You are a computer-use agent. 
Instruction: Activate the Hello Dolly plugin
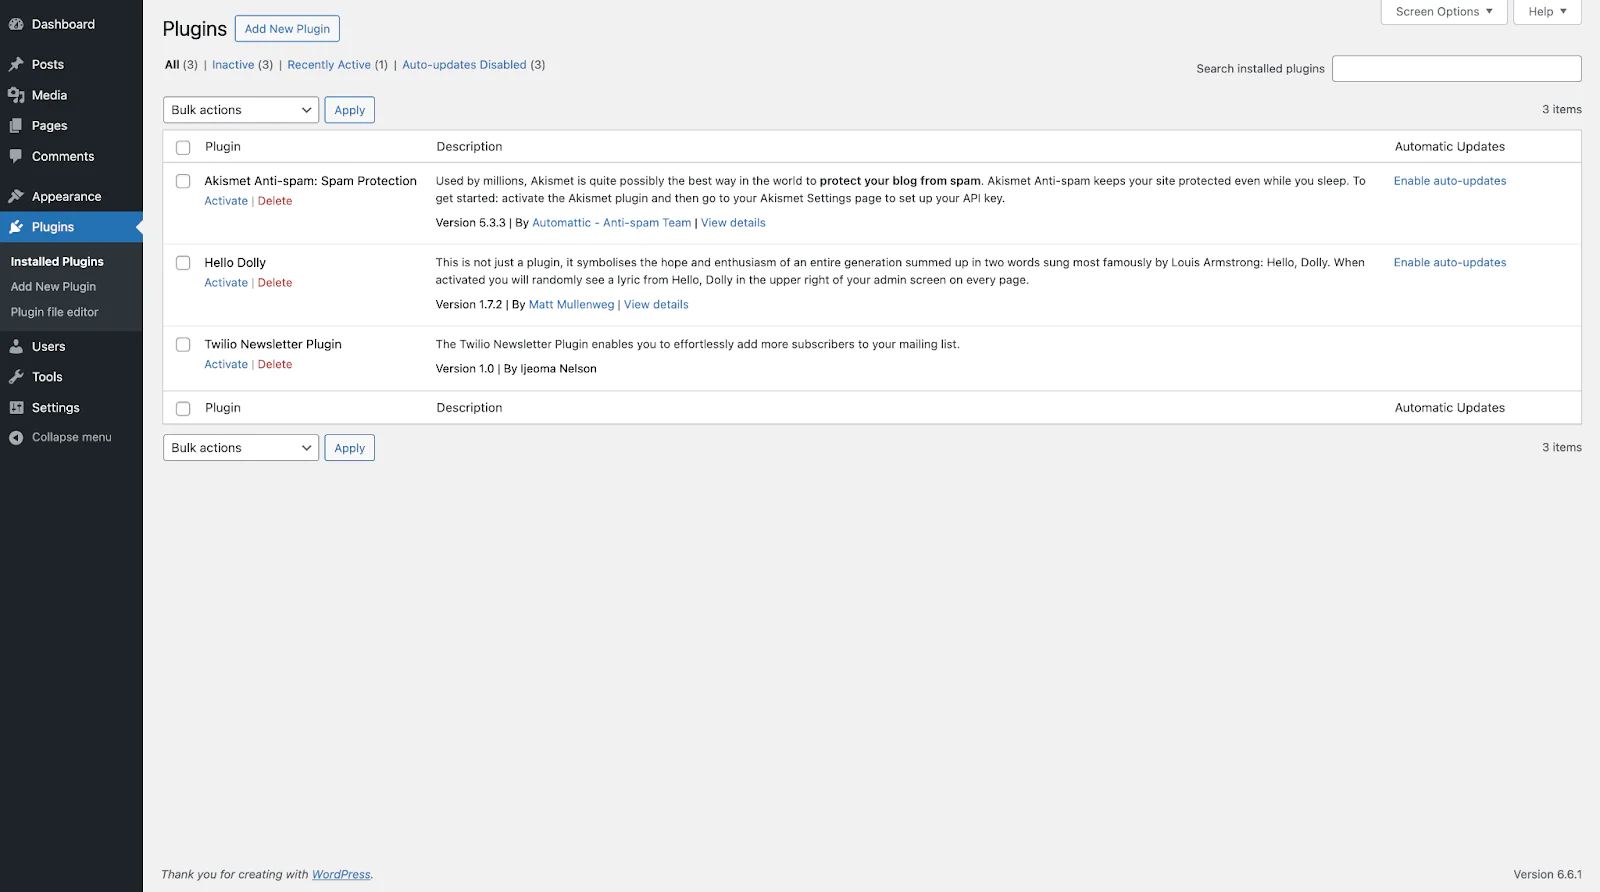pyautogui.click(x=226, y=283)
